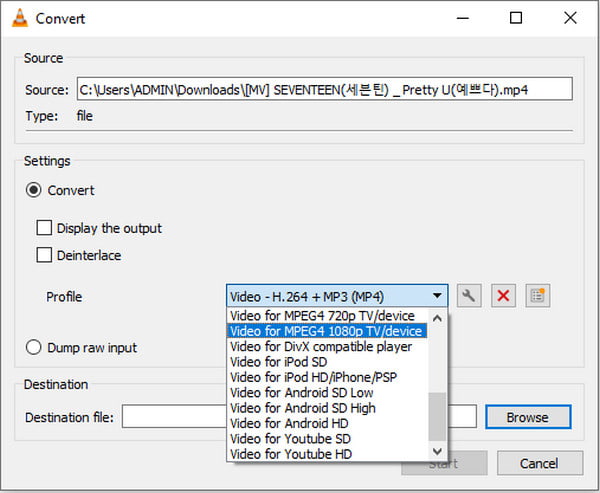Click the create new profile icon
The height and width of the screenshot is (493, 600).
538,296
